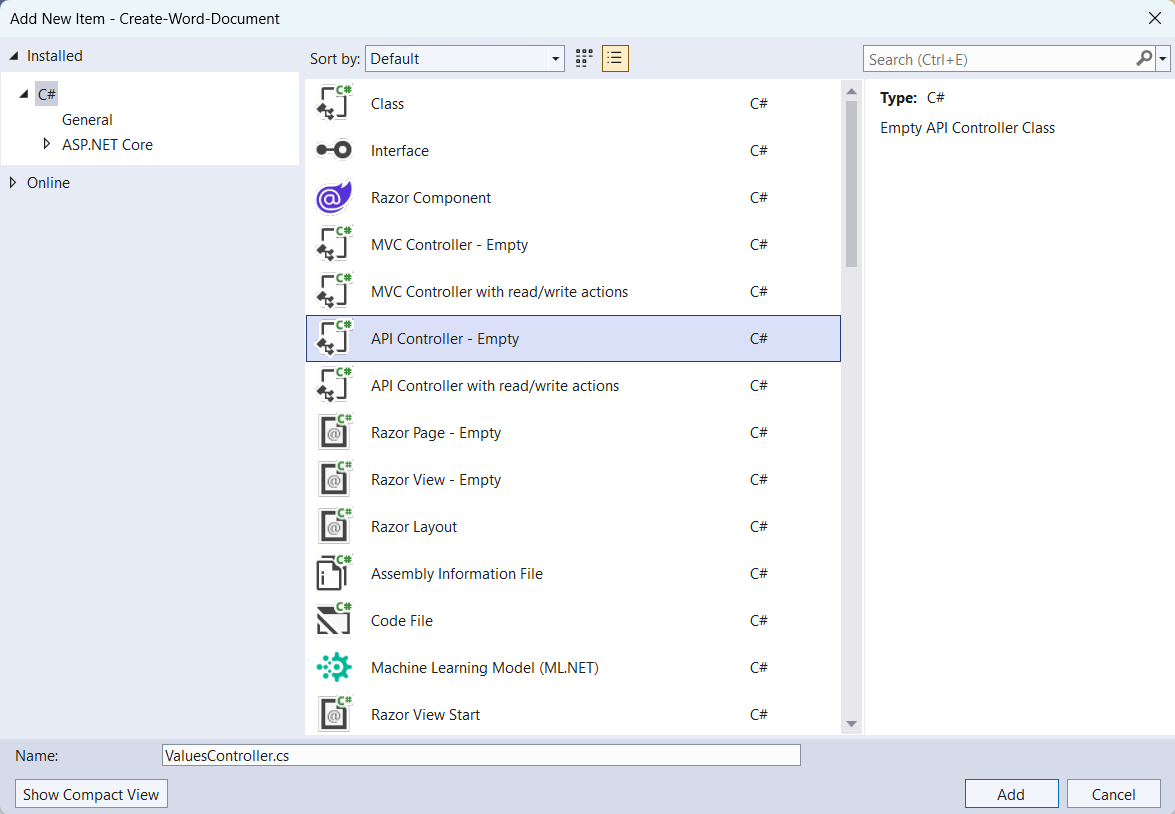The image size is (1175, 814).
Task: Select the Class template icon
Action: [333, 103]
